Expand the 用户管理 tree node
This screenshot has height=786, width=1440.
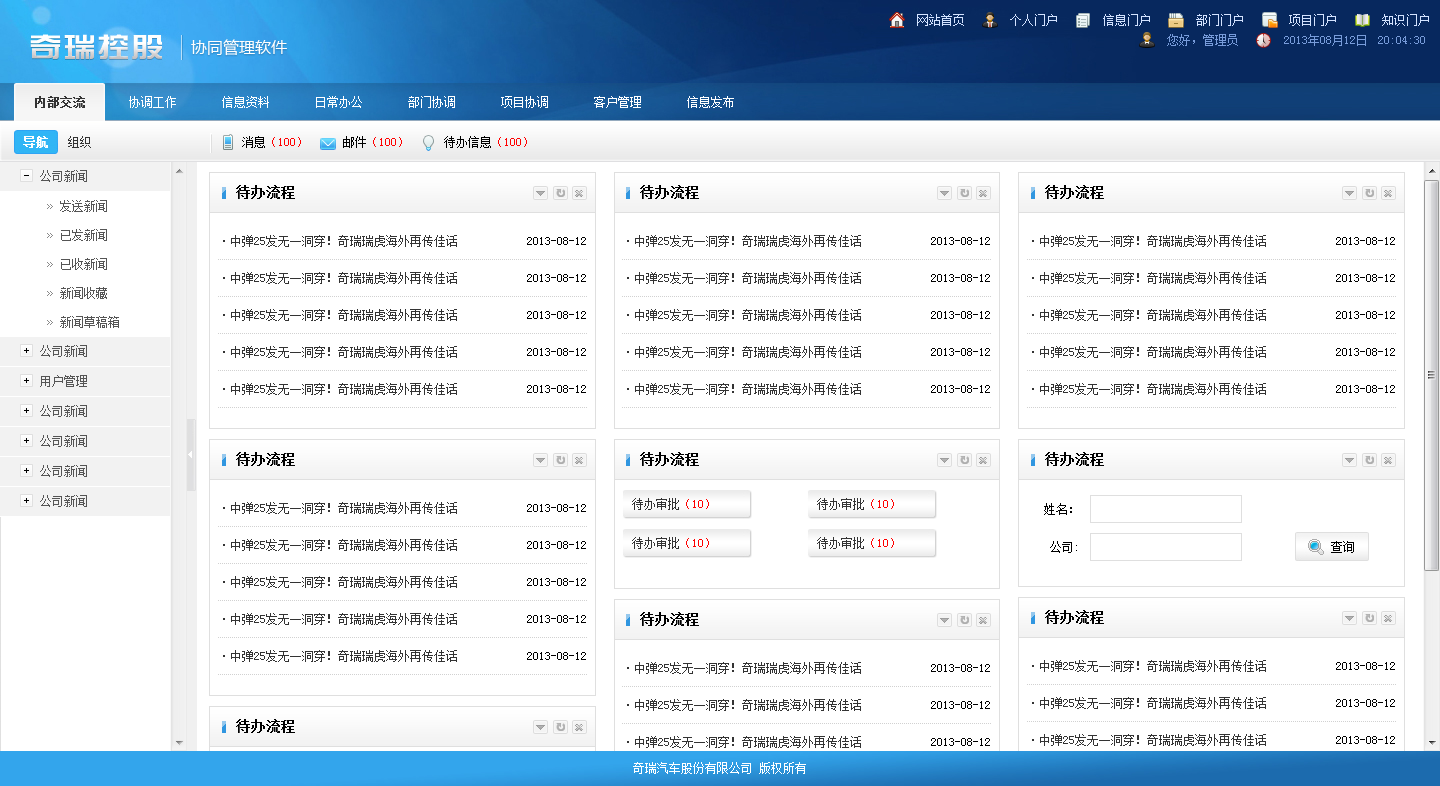[x=27, y=381]
